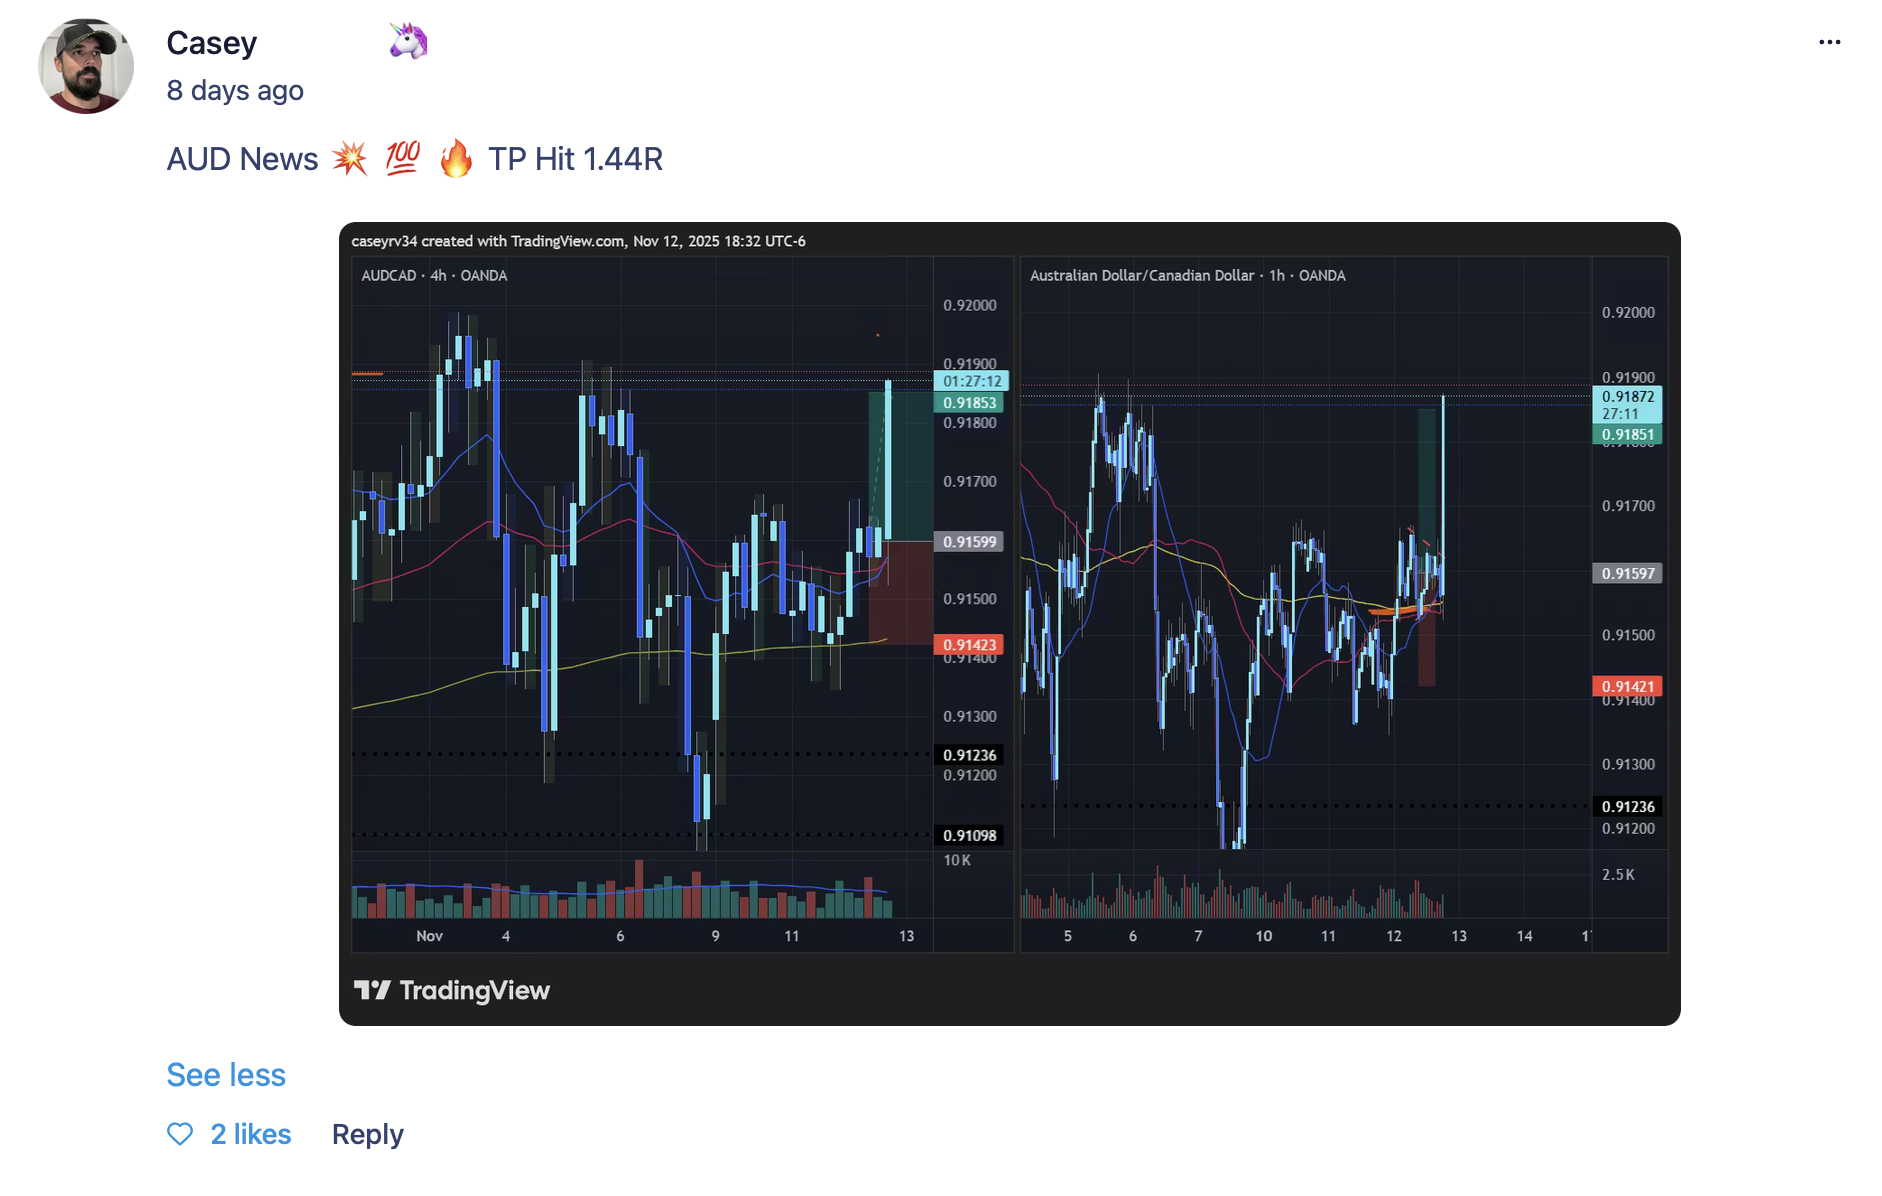Click the 0.91597 entry price label on 1h chart
Screen dimensions: 1882x1196
(x=1628, y=573)
